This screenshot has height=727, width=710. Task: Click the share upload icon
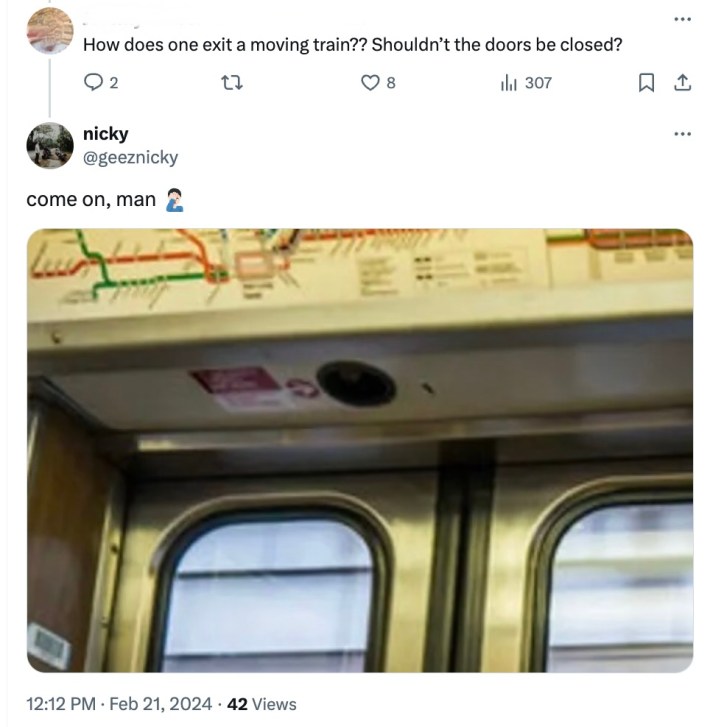click(682, 83)
